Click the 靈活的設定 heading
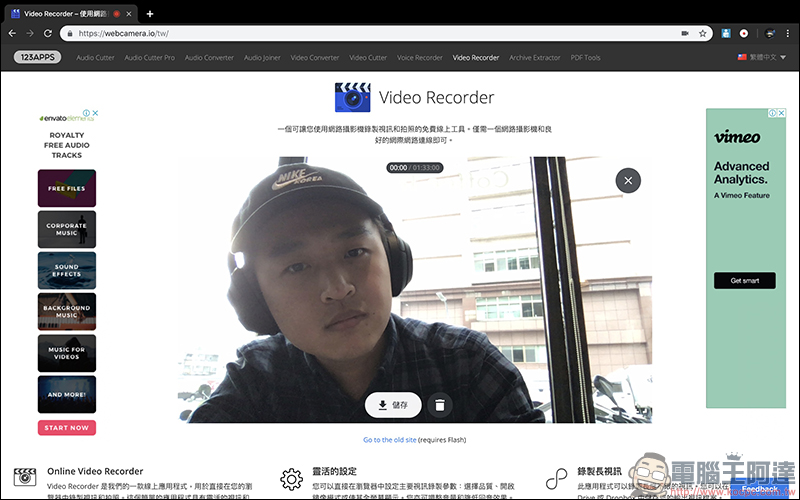Screen dimensions: 800x500 click(335, 471)
